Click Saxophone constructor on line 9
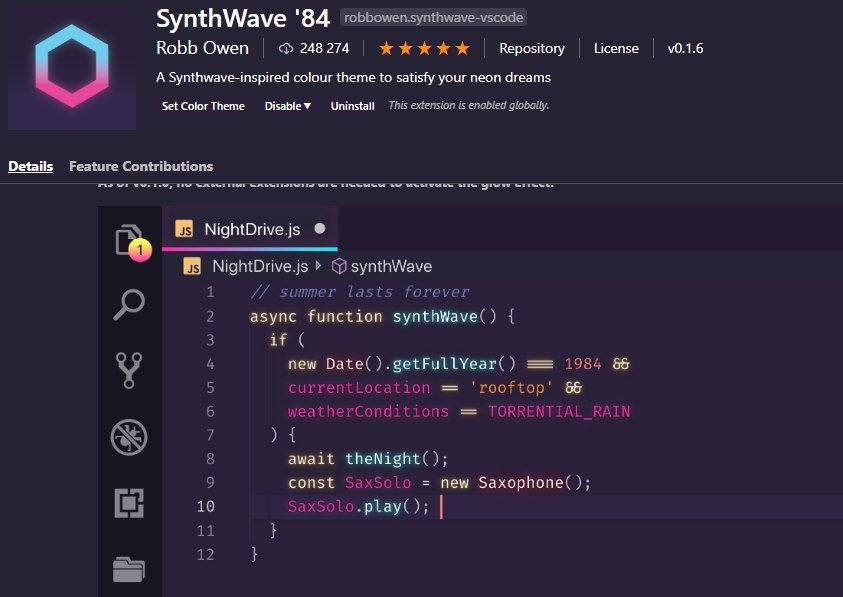The width and height of the screenshot is (843, 597). (x=520, y=482)
